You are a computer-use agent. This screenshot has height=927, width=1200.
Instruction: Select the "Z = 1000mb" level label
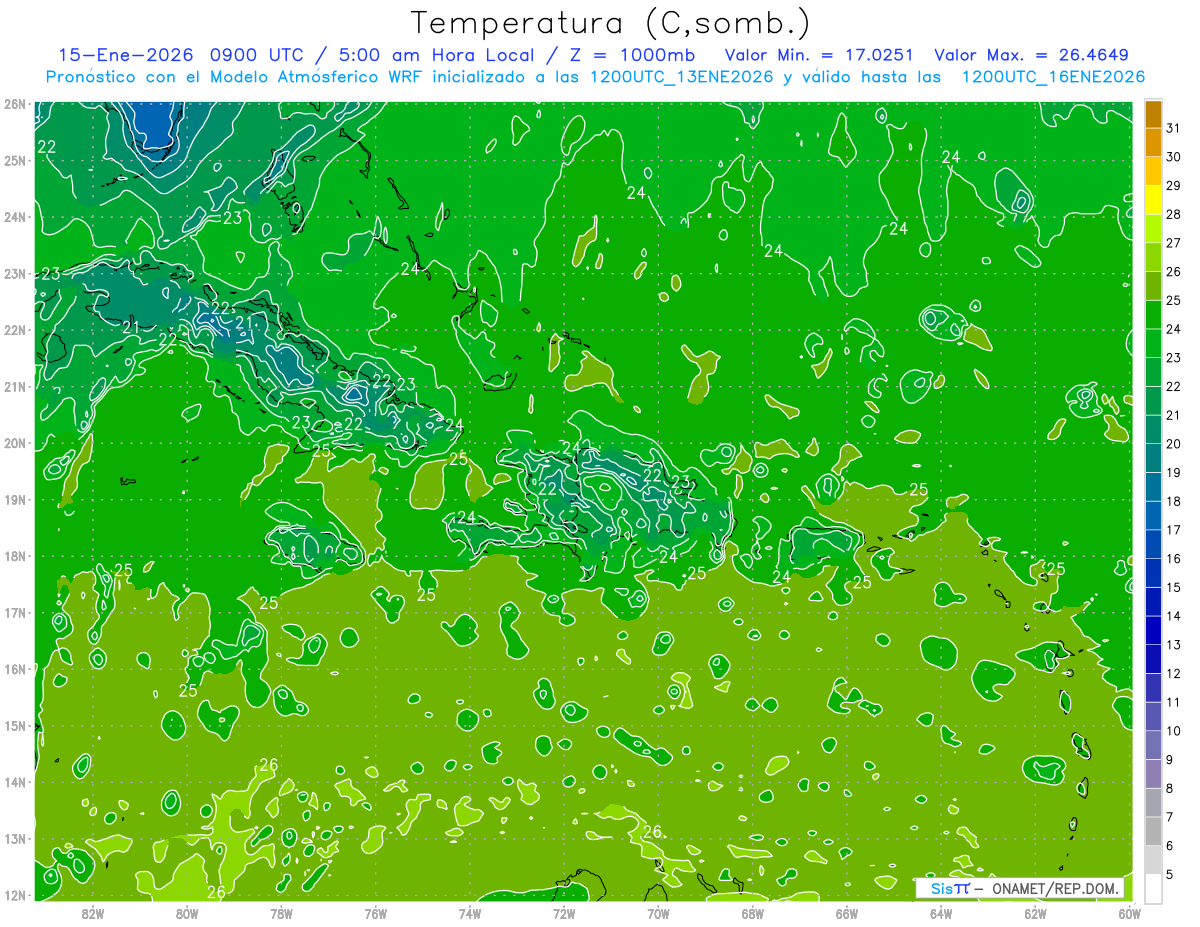632,55
